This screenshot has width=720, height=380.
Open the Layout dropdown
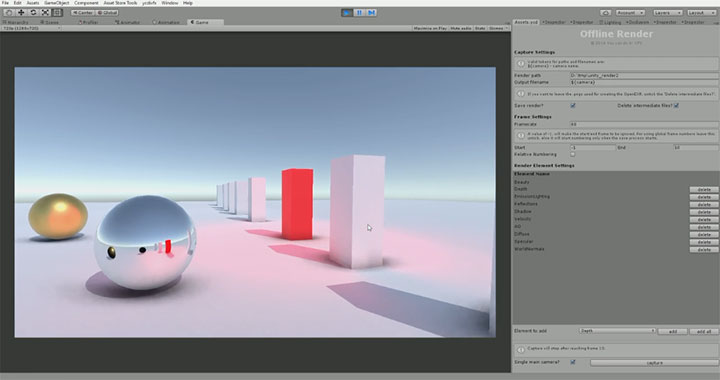point(701,13)
